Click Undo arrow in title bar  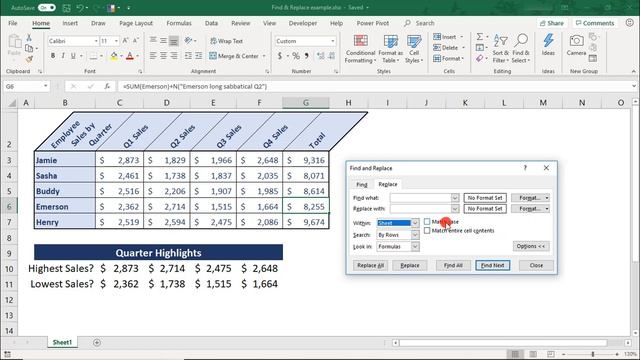(x=80, y=8)
